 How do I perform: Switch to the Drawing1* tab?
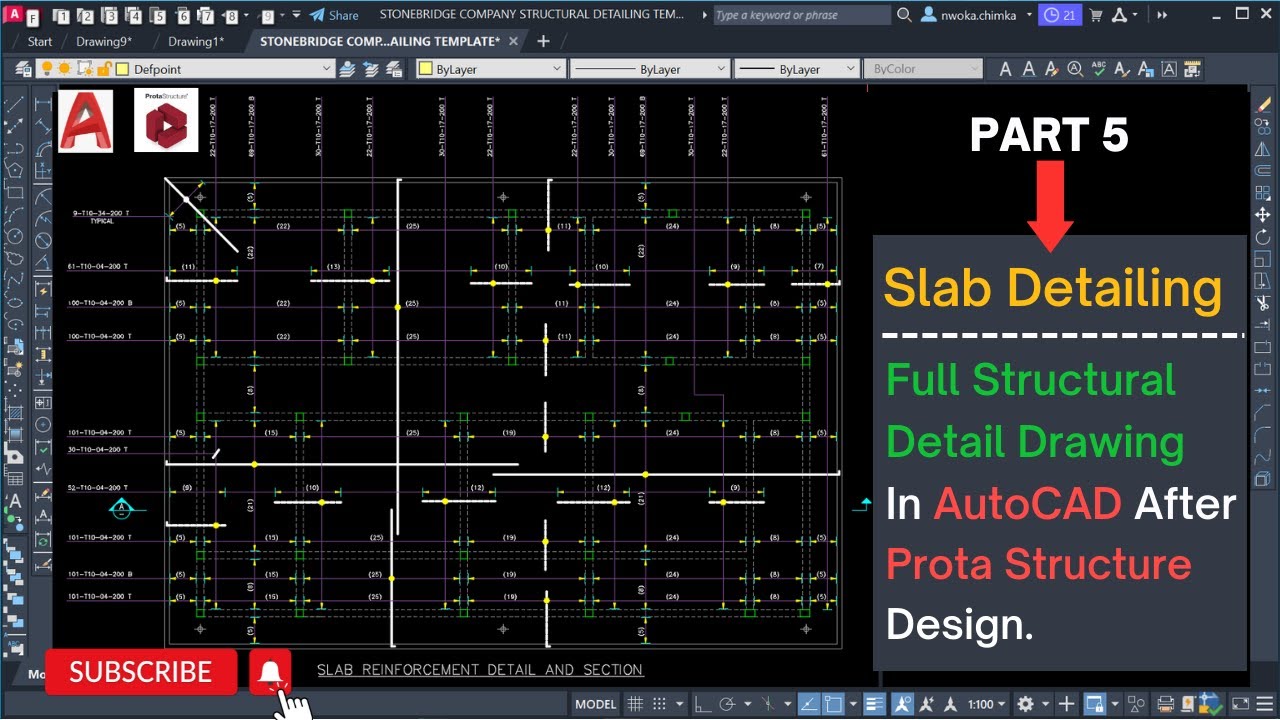(196, 41)
